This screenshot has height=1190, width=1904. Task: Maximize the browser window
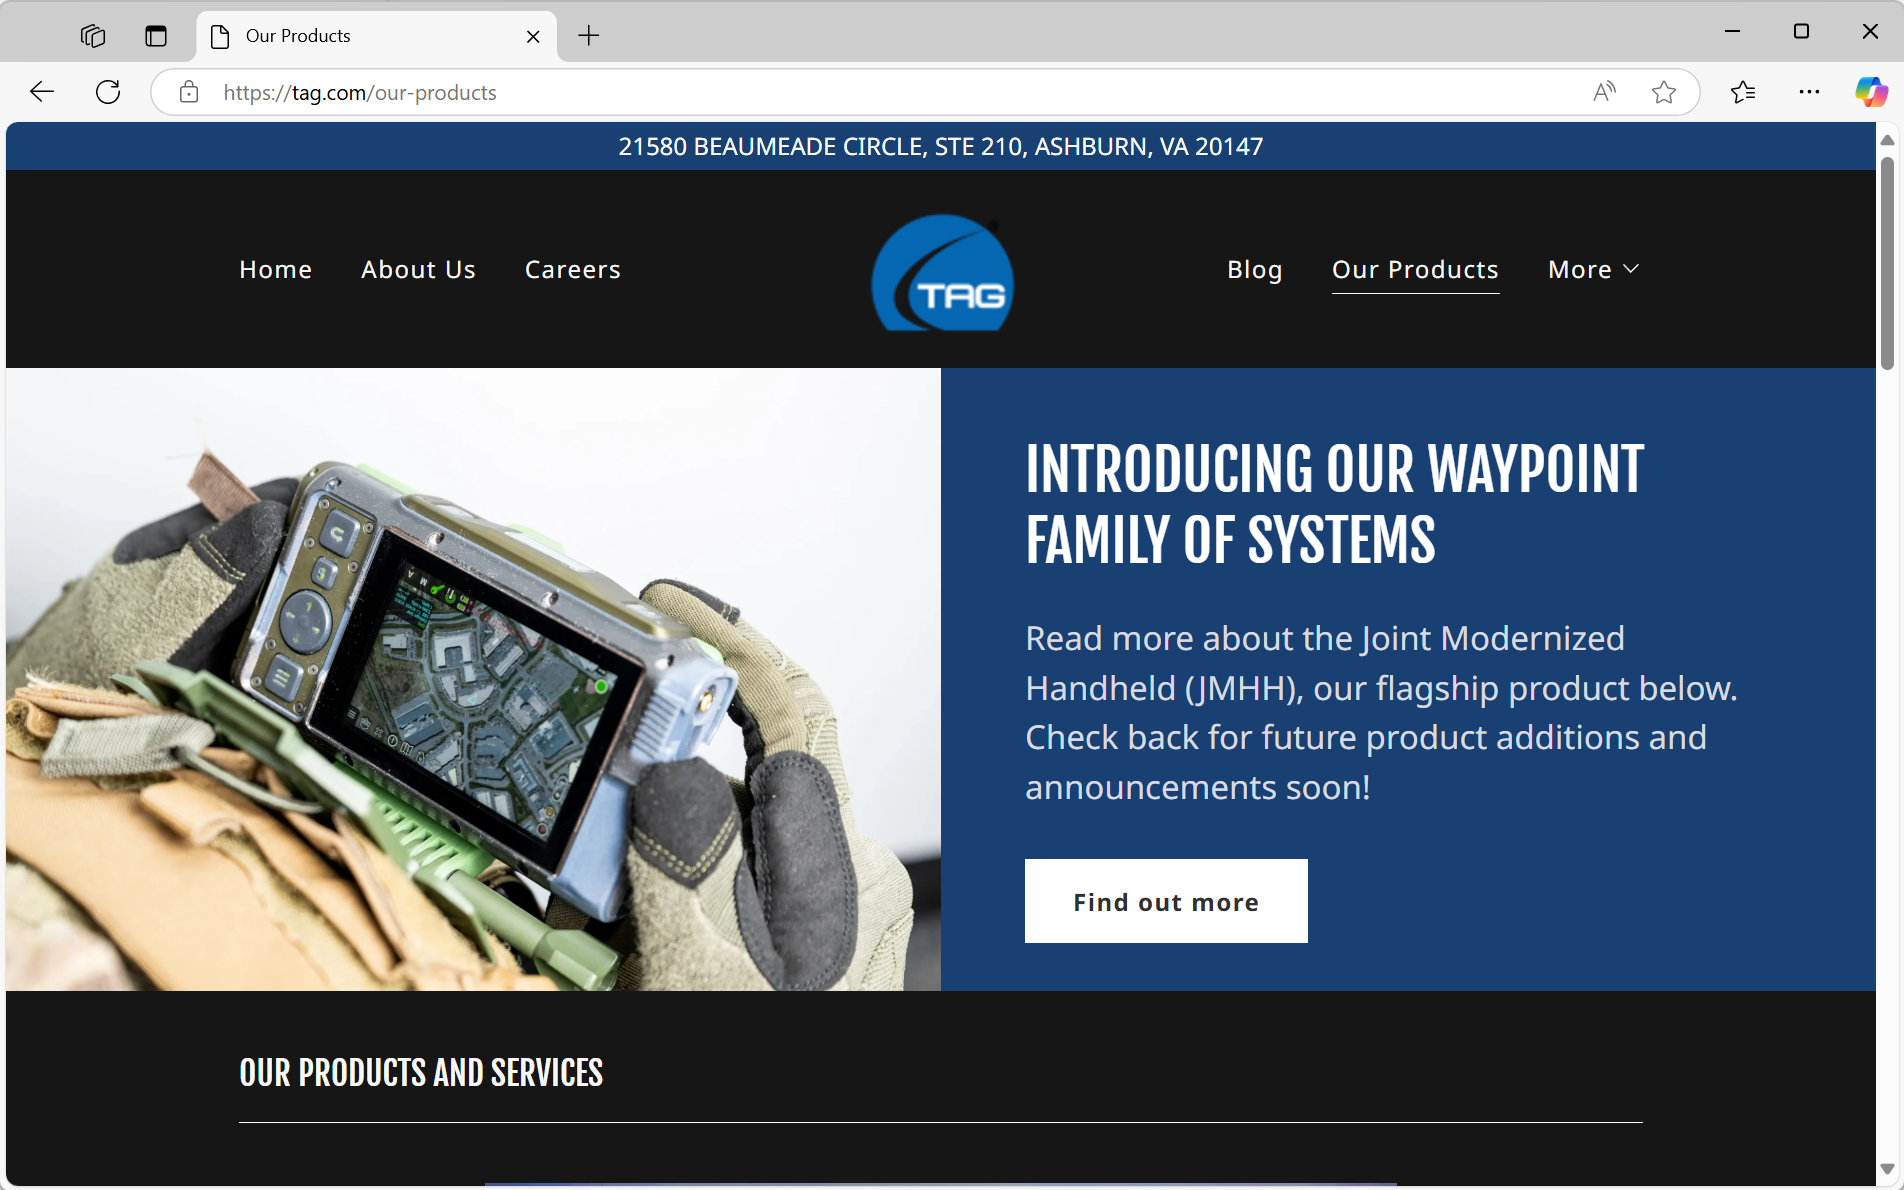pyautogui.click(x=1801, y=32)
